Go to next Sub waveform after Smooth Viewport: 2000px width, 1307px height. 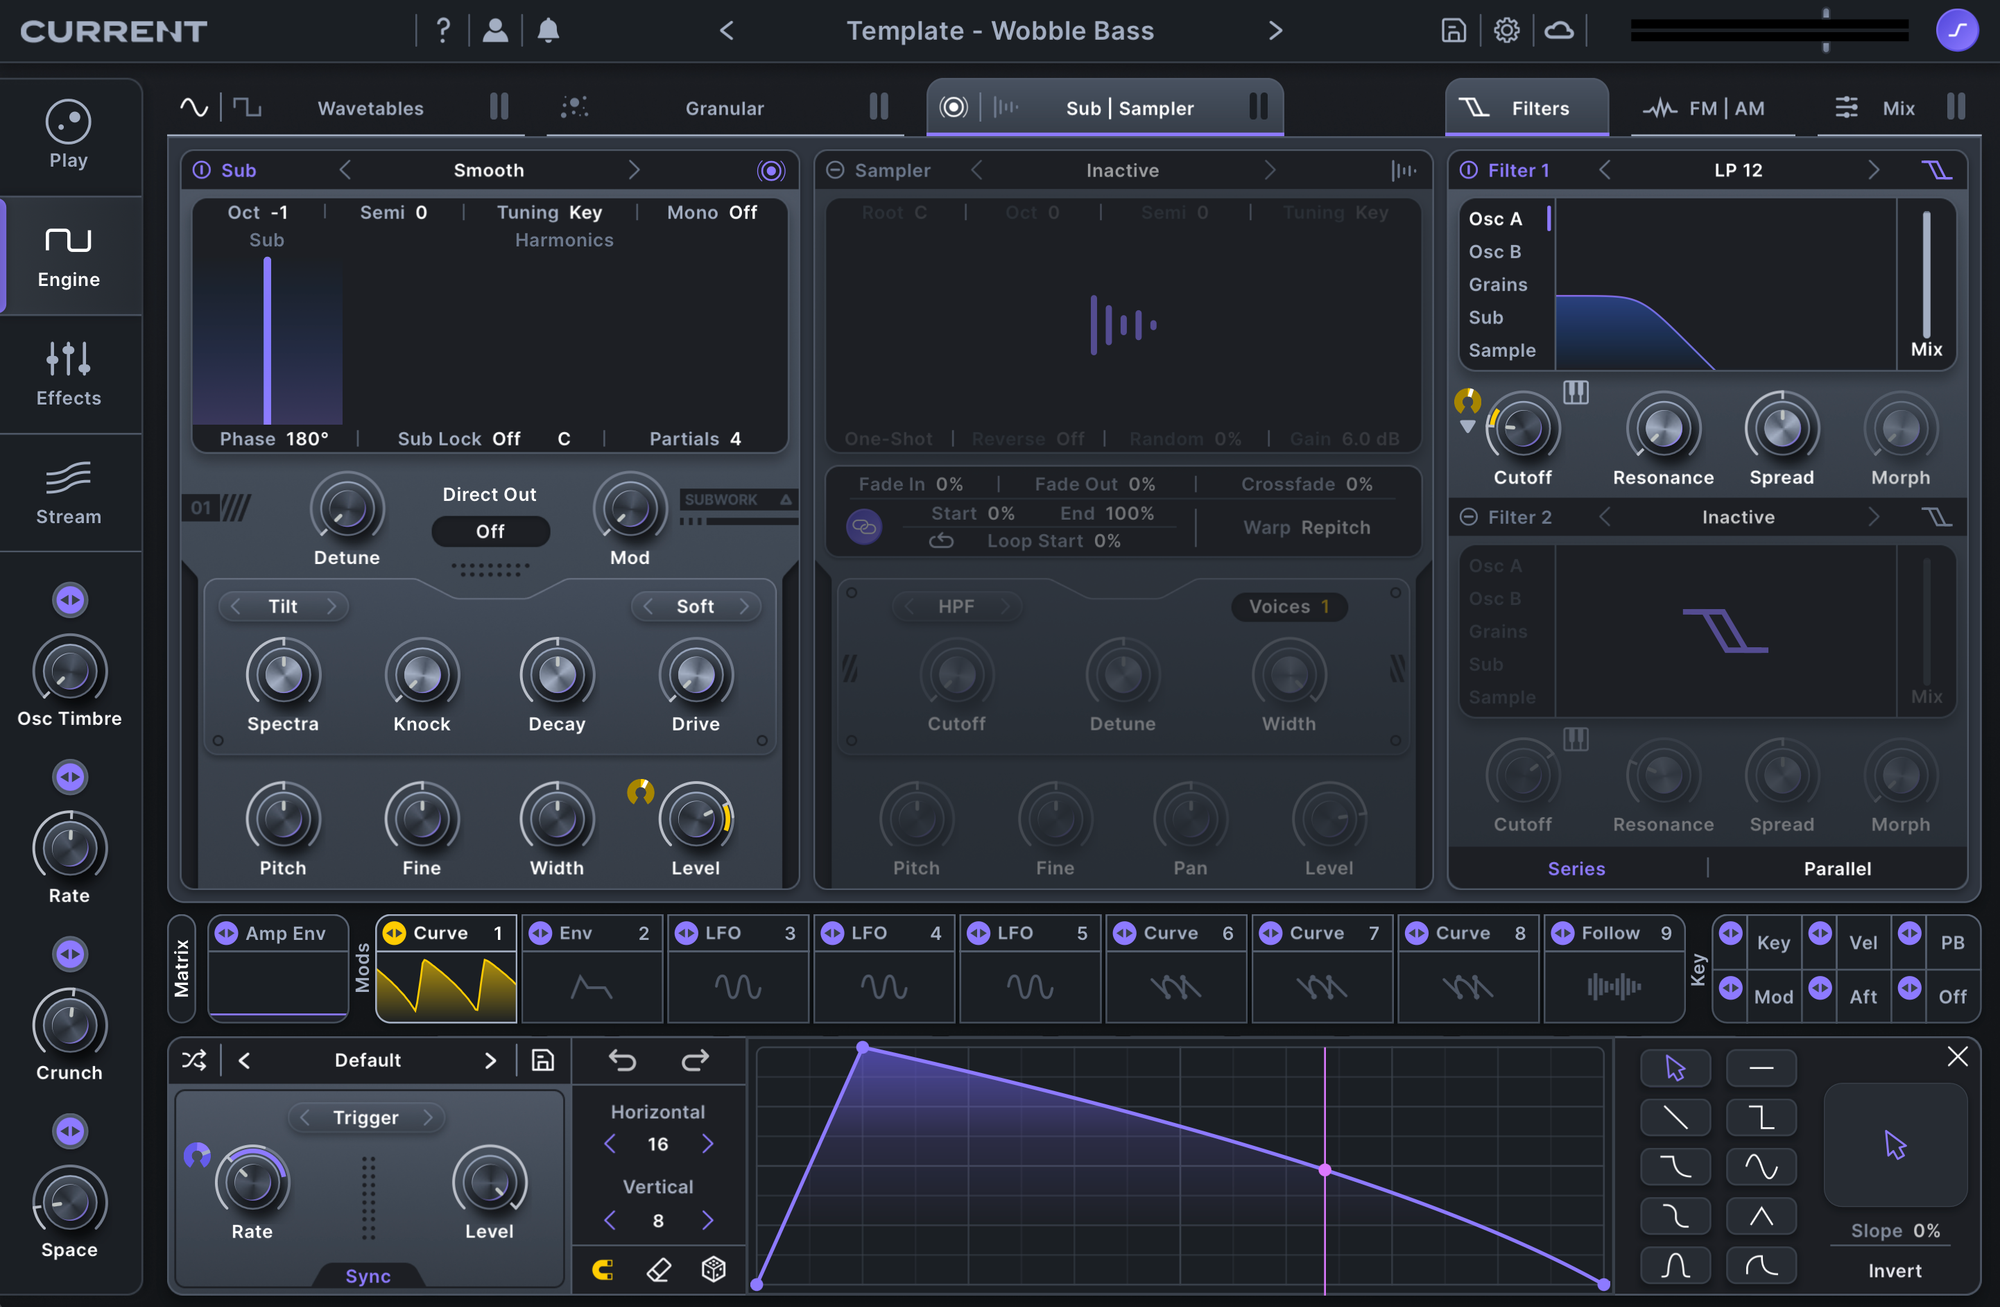click(633, 170)
